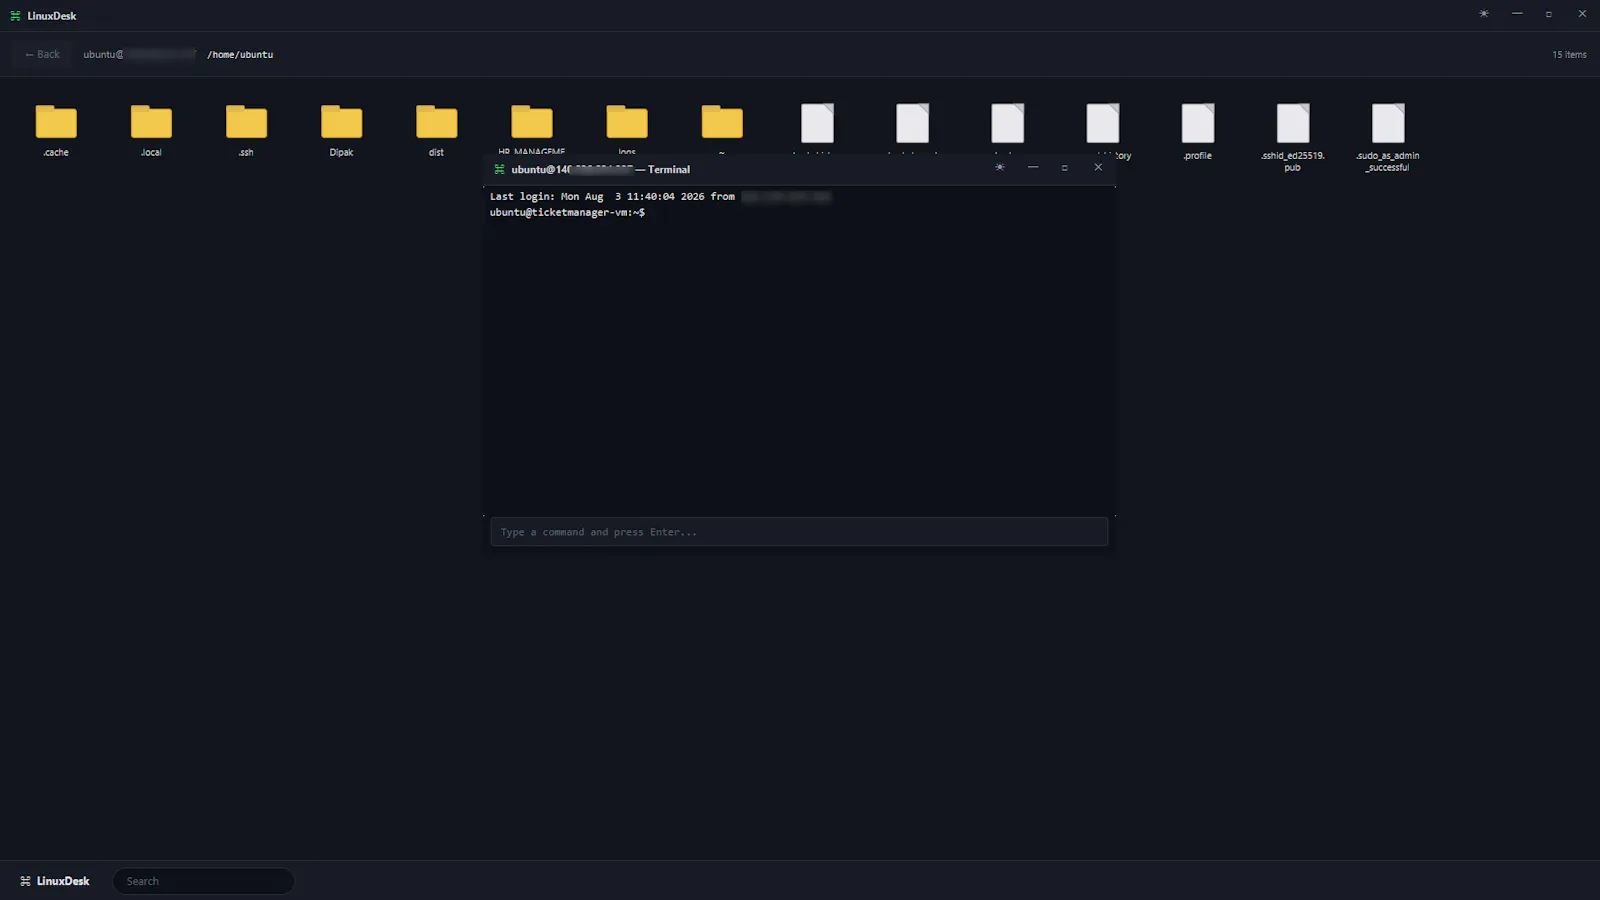The width and height of the screenshot is (1600, 900).
Task: Click the Terminal window logo icon
Action: [x=499, y=169]
